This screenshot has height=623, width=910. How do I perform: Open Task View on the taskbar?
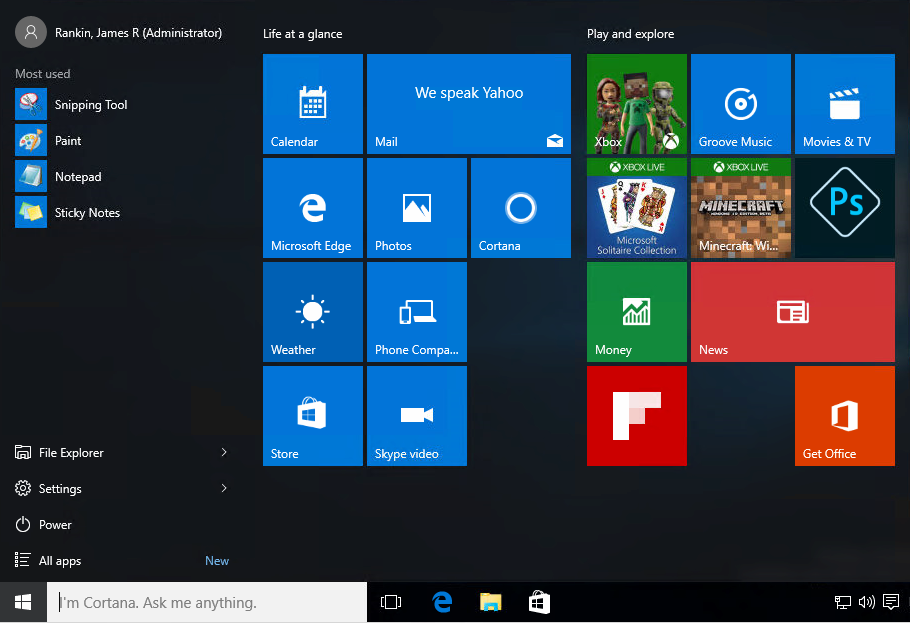click(391, 602)
